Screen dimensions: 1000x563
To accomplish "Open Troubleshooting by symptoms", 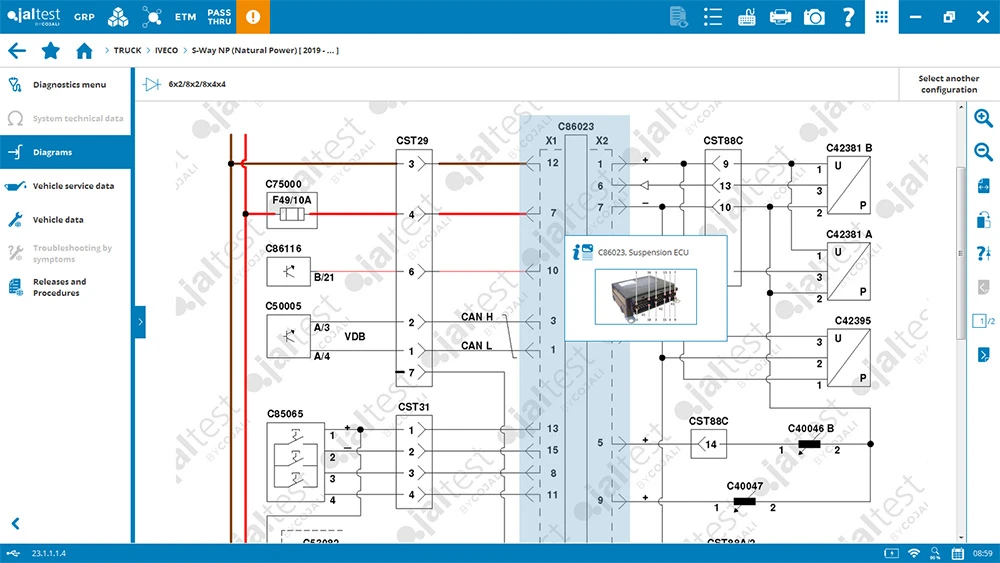I will pos(66,253).
